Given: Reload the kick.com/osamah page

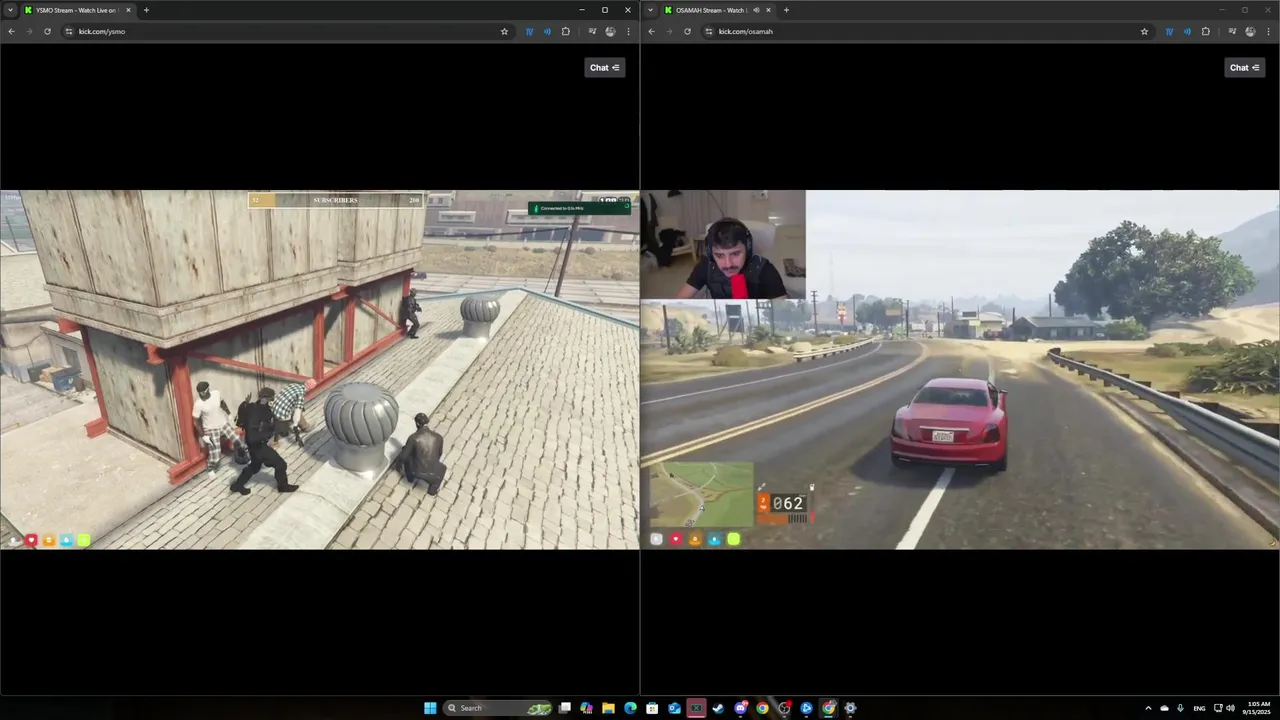Looking at the screenshot, I should [x=687, y=31].
